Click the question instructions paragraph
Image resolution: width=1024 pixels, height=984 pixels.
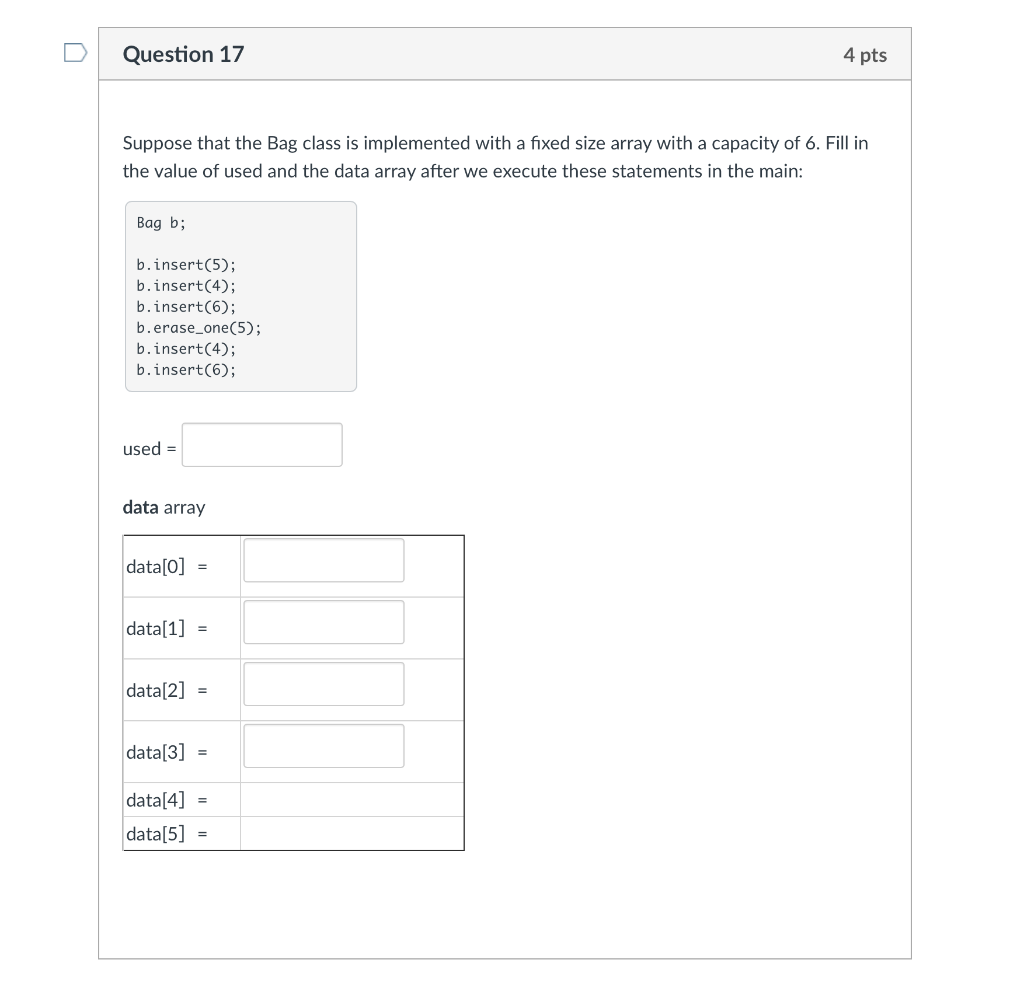tap(495, 157)
